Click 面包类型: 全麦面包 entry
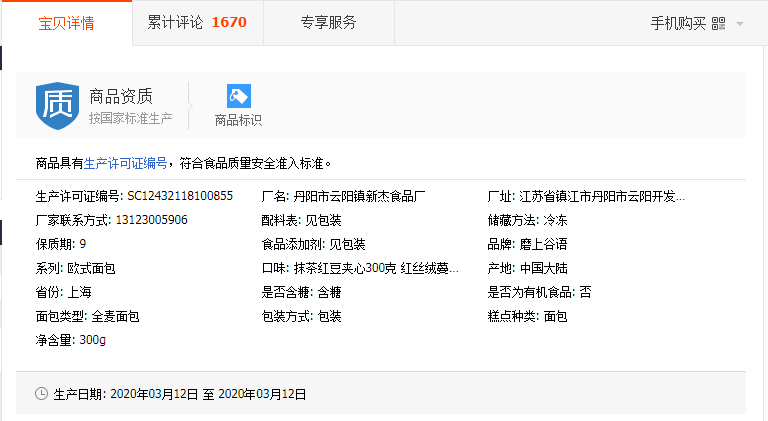This screenshot has height=421, width=768. [87, 316]
